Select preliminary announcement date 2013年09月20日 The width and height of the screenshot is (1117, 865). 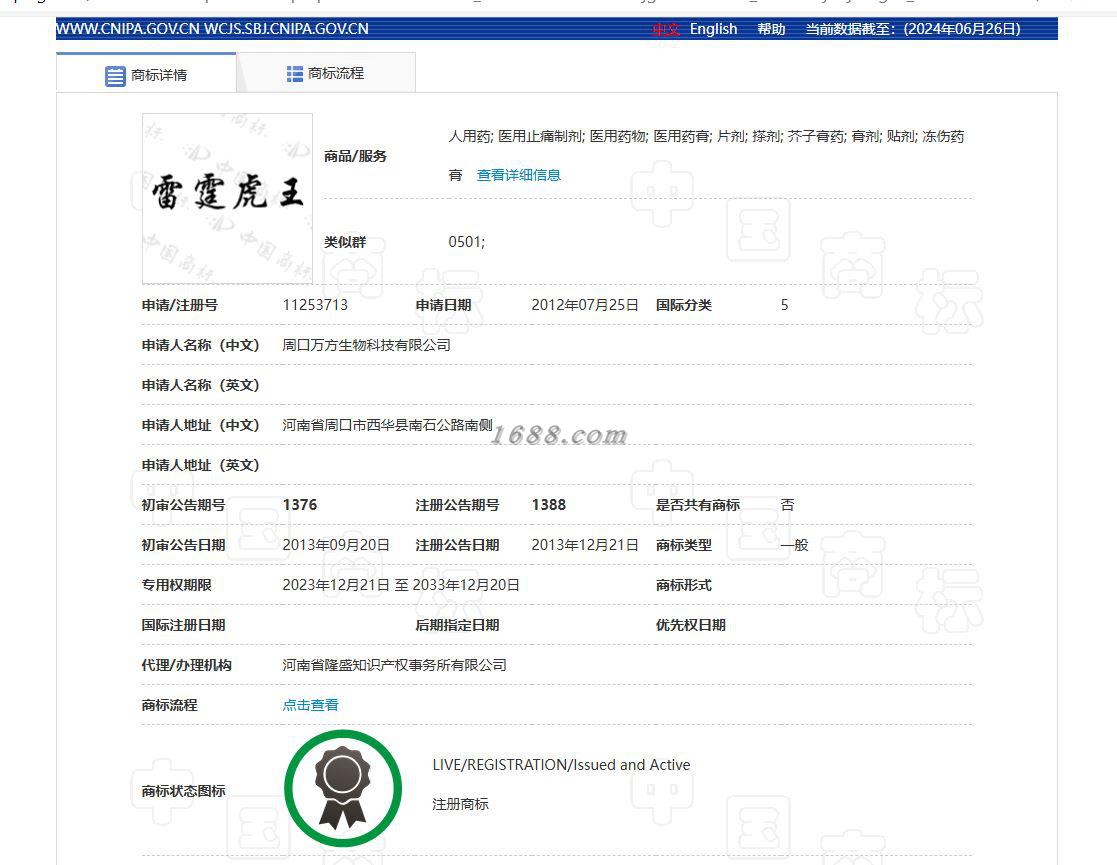click(x=336, y=545)
